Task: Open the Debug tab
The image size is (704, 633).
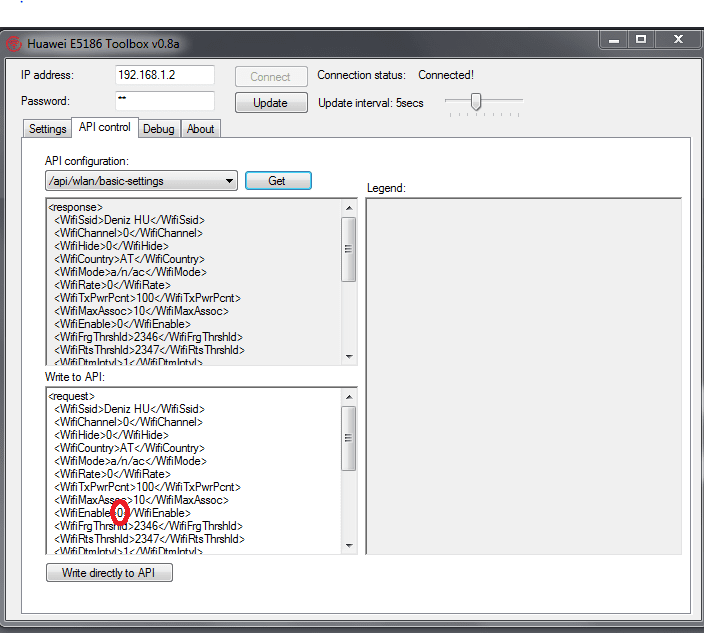Action: pyautogui.click(x=158, y=129)
